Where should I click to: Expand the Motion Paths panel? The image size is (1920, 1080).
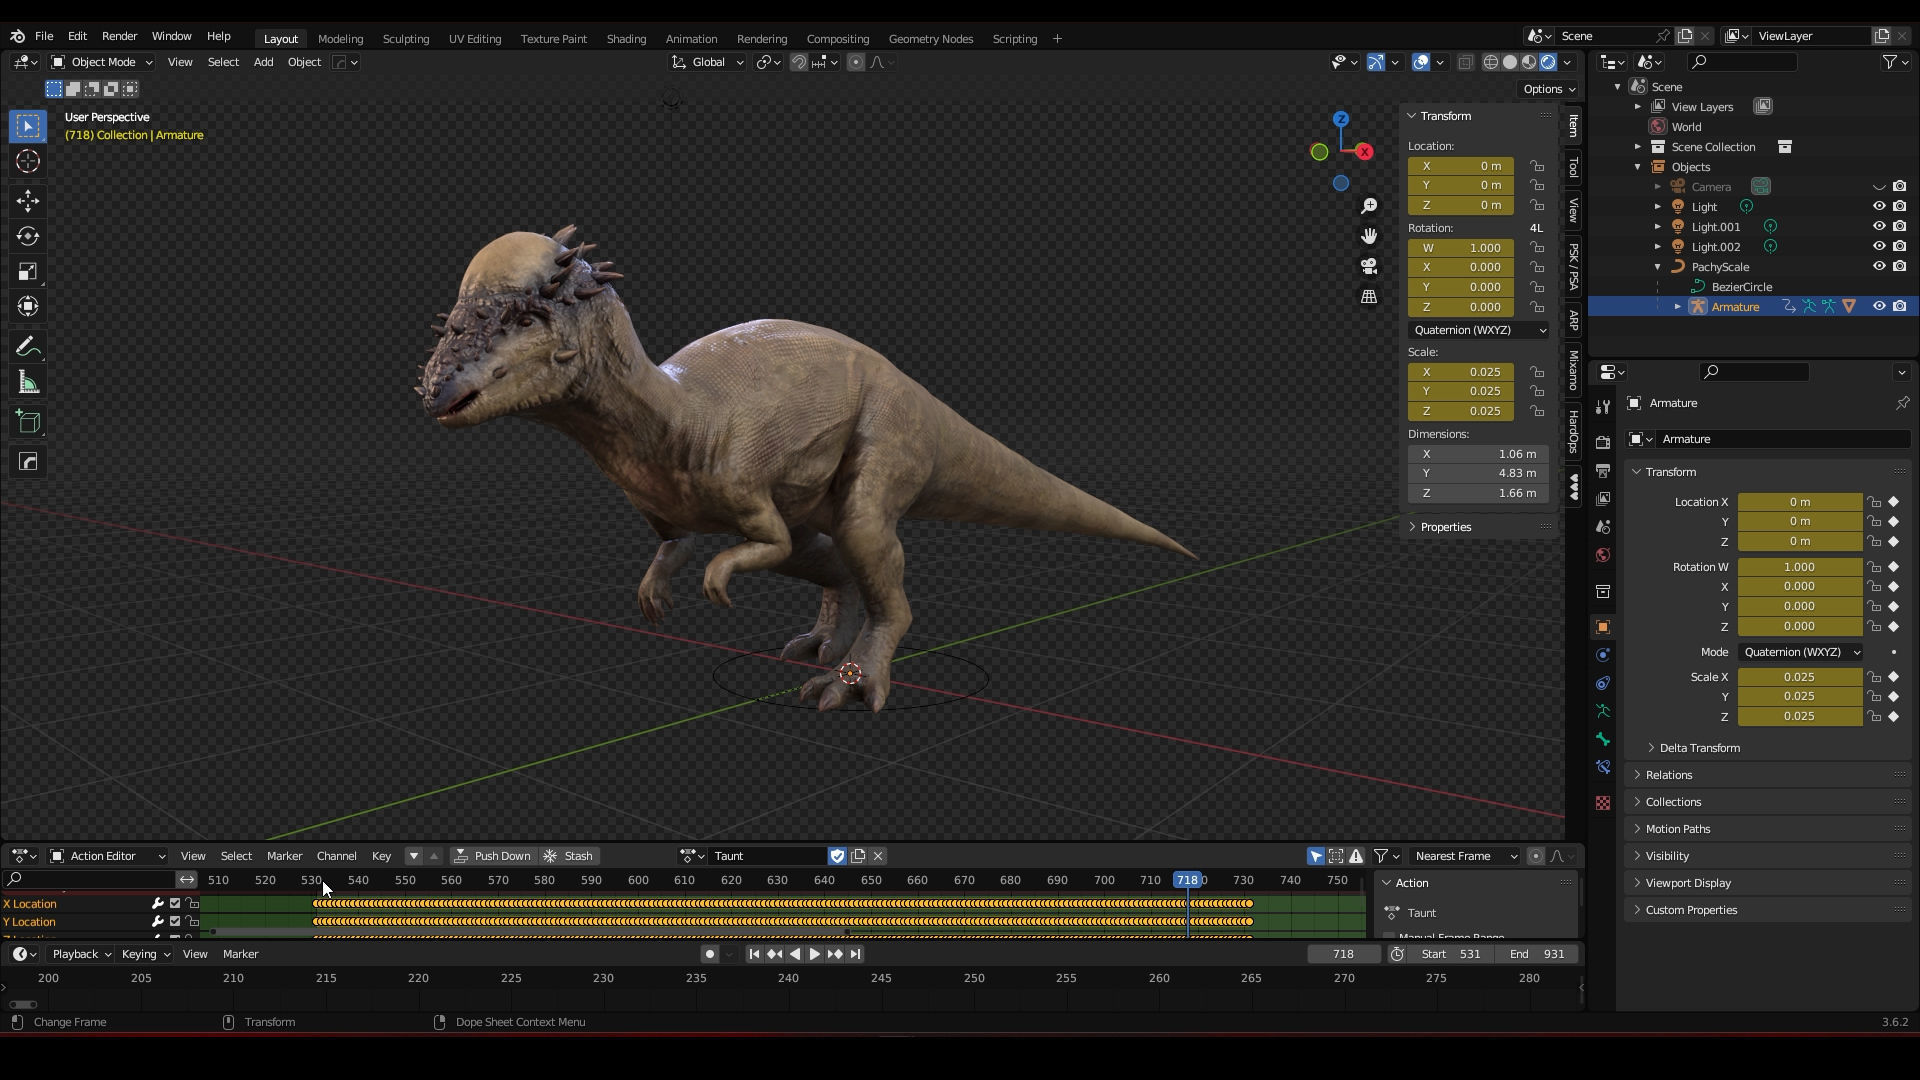(1677, 829)
